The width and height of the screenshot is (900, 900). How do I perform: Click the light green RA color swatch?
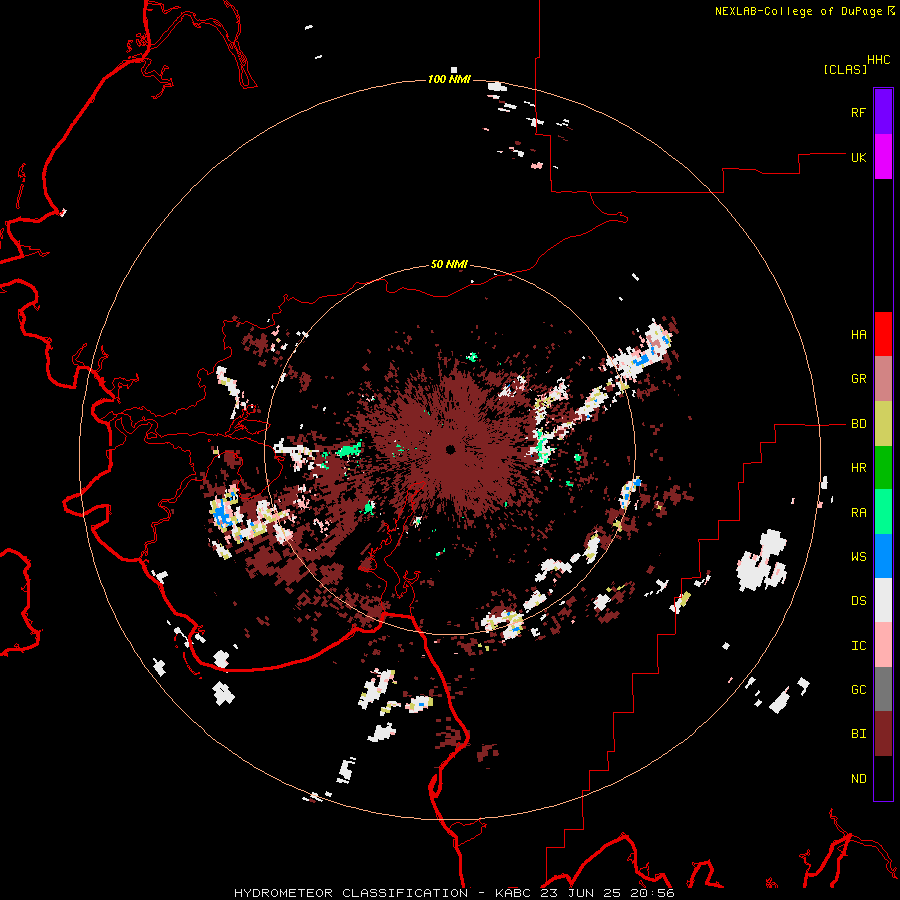pos(883,512)
